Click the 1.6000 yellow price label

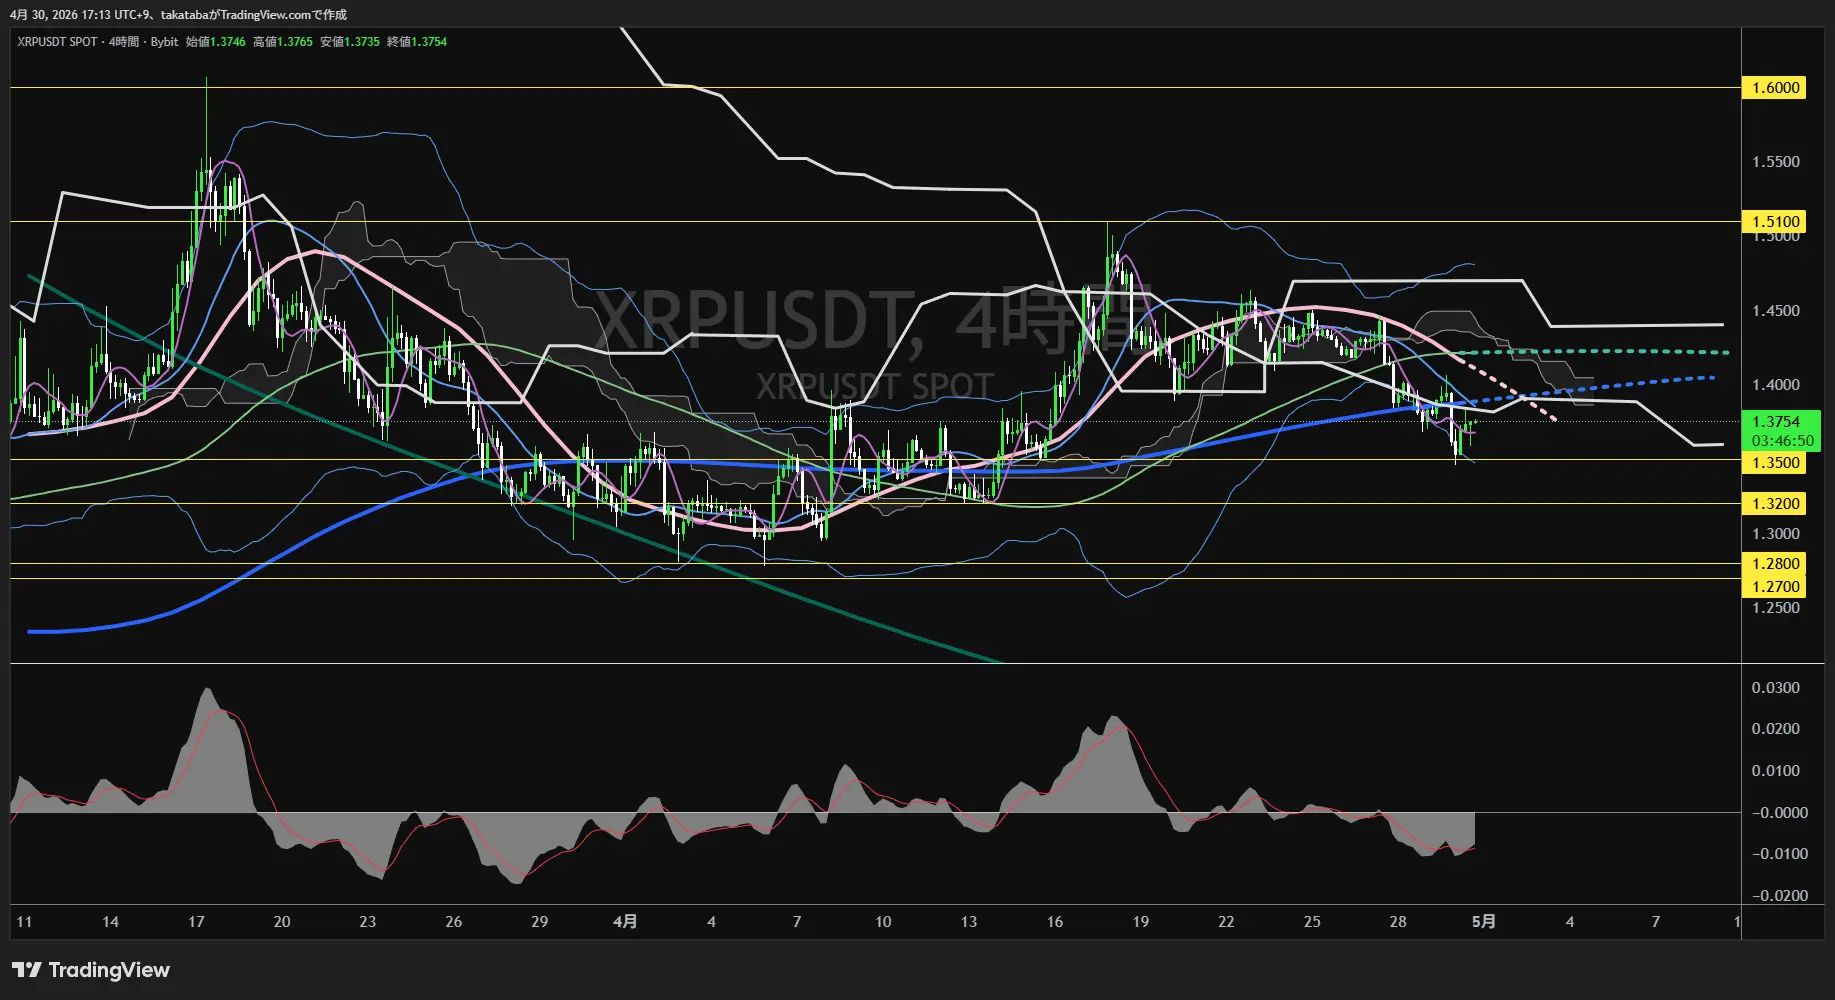click(1775, 88)
